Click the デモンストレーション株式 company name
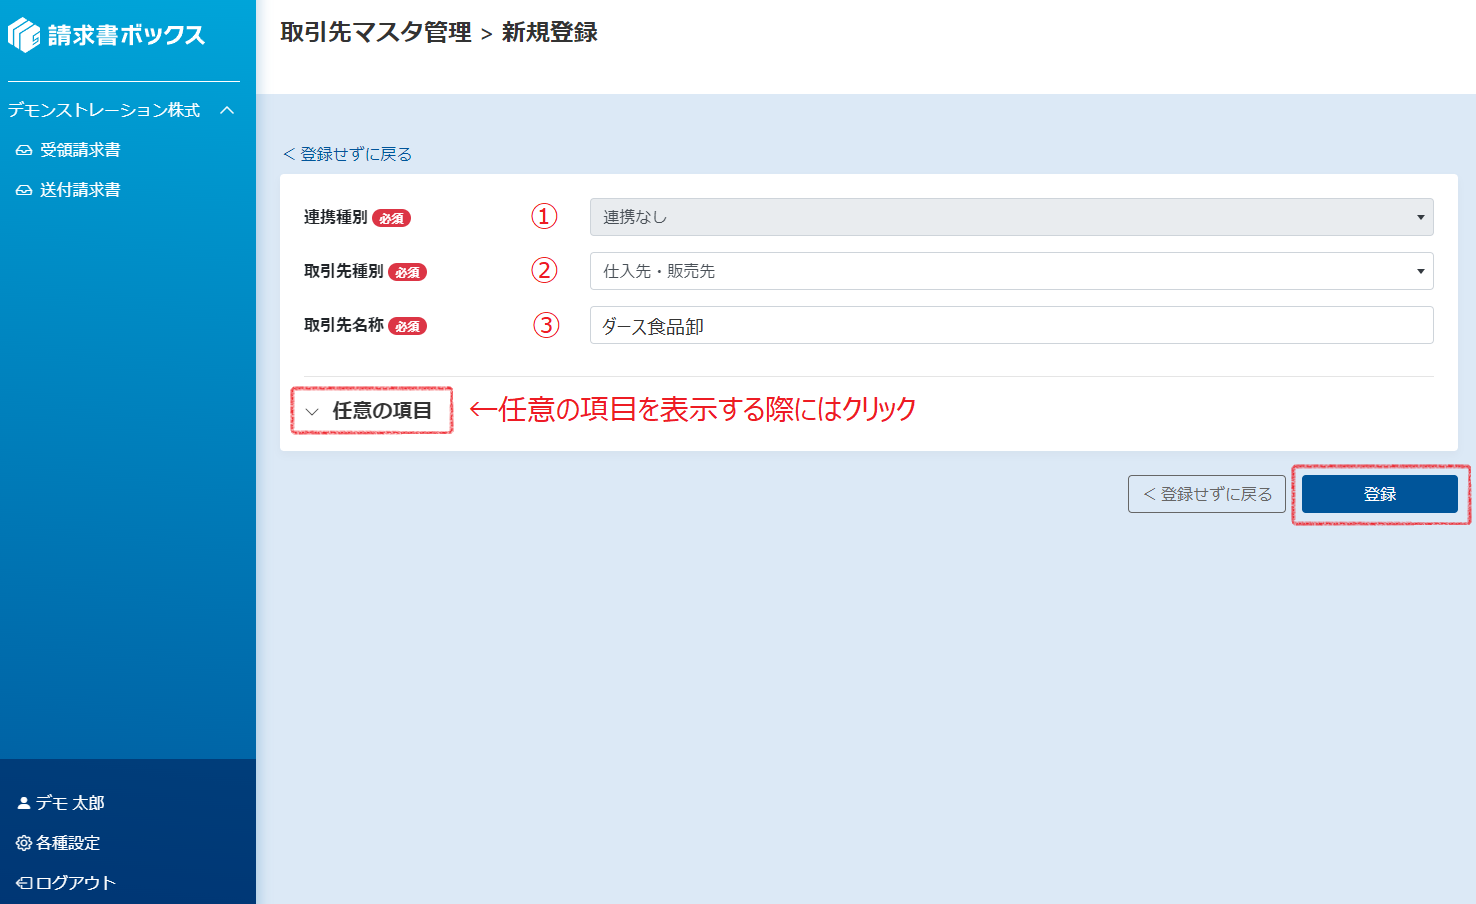 click(104, 110)
